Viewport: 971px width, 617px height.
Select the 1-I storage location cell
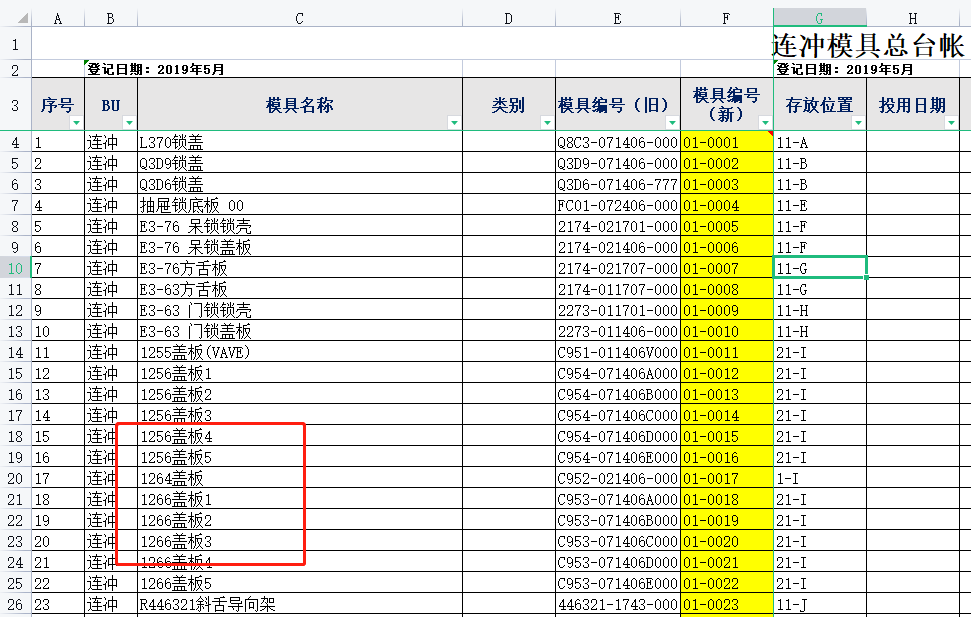819,478
